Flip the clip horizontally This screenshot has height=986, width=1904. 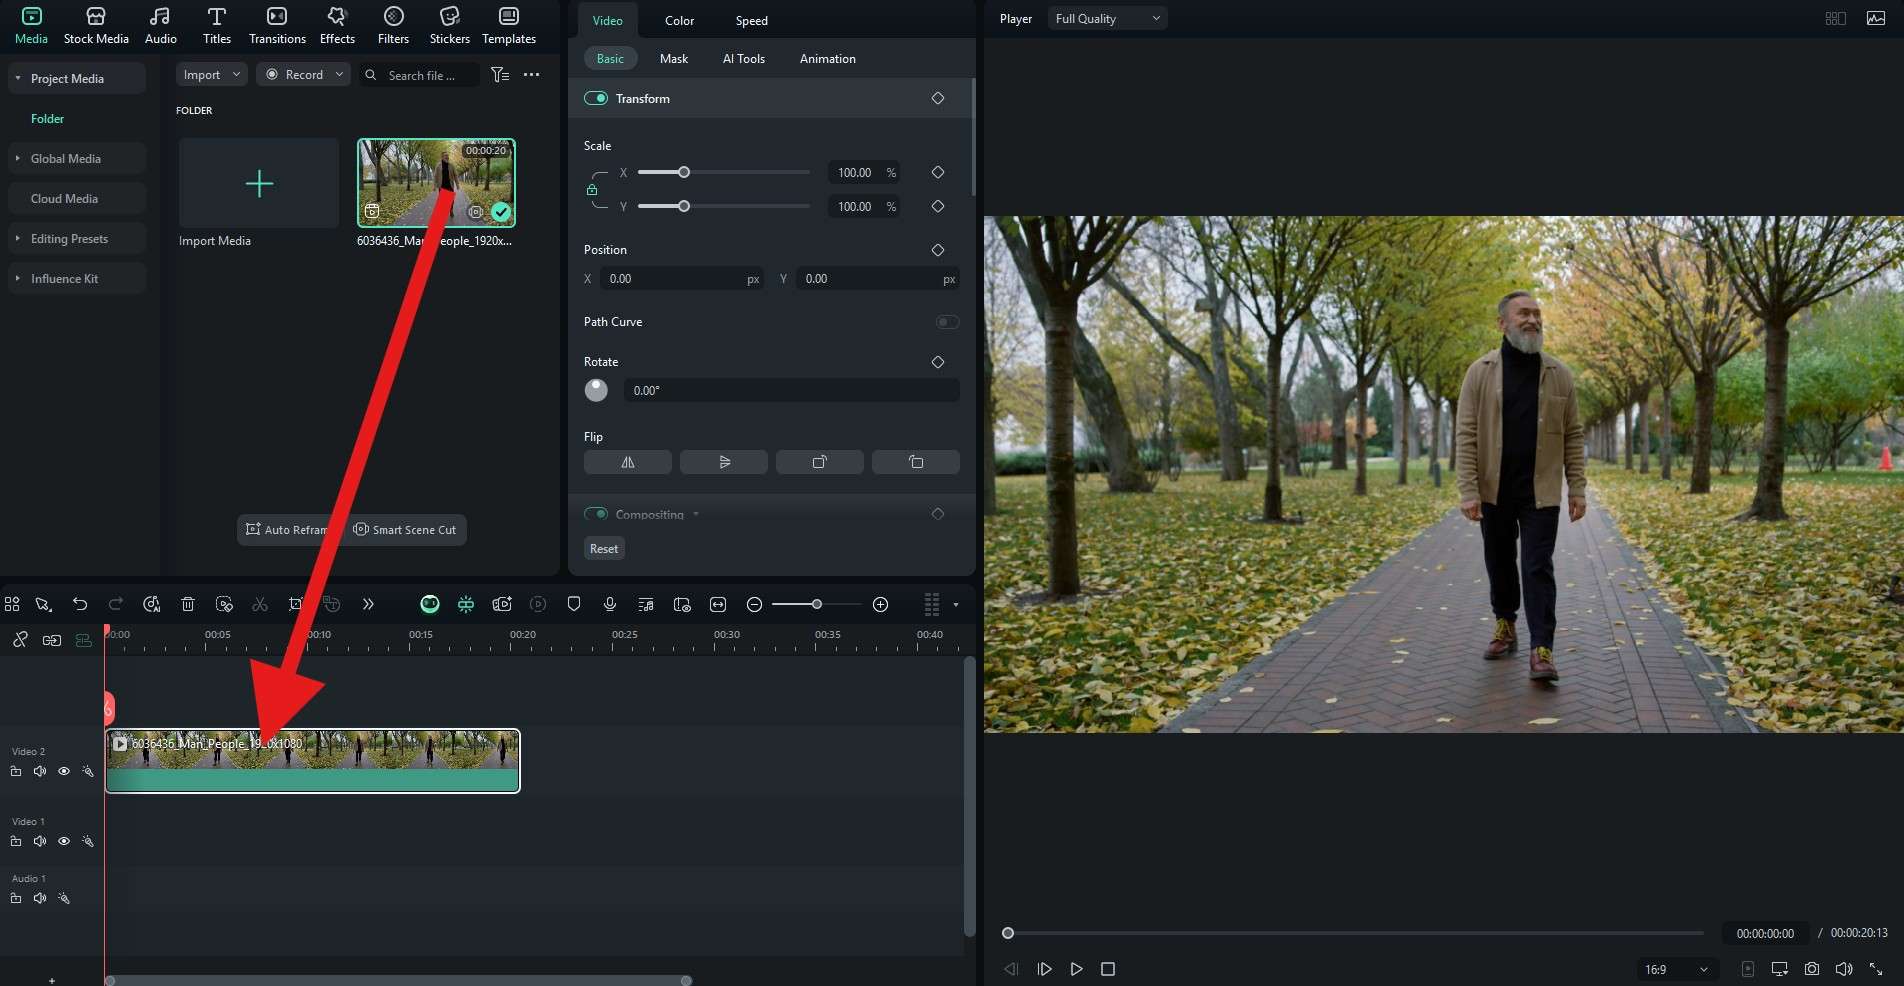628,462
